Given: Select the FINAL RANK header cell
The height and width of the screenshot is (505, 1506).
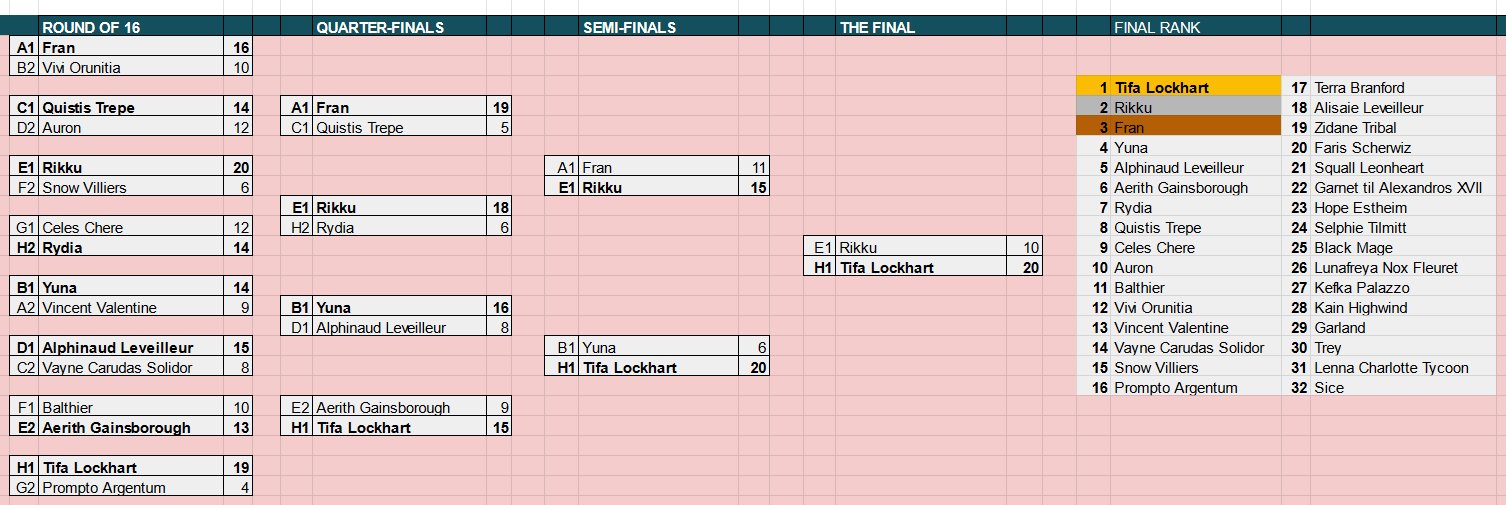Looking at the screenshot, I should point(1195,27).
